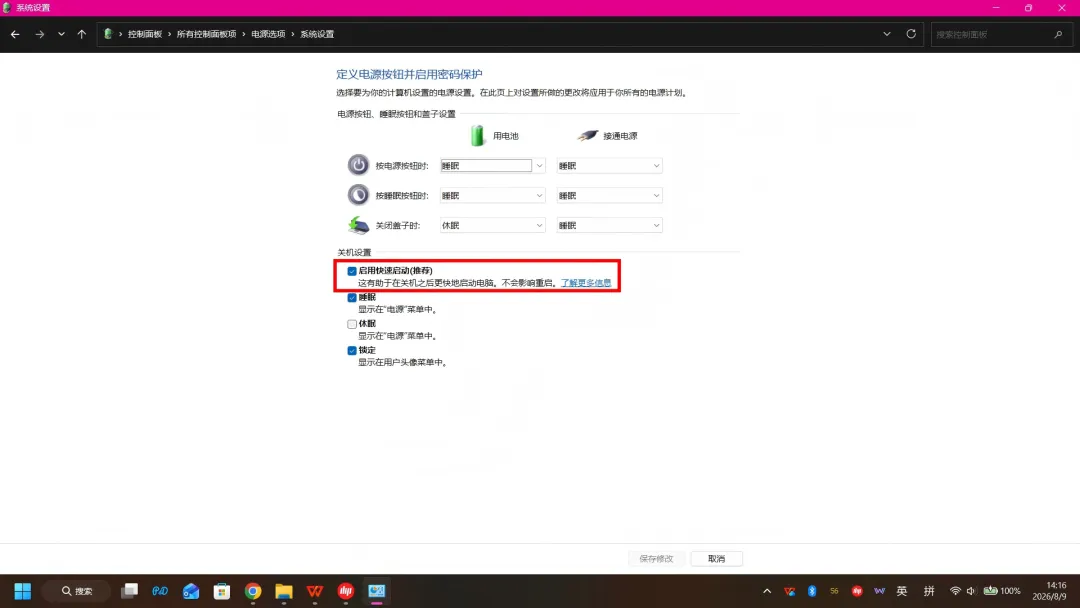This screenshot has width=1080, height=608.
Task: Toggle the 睡眠 checkbox under 关机设置
Action: [x=352, y=297]
